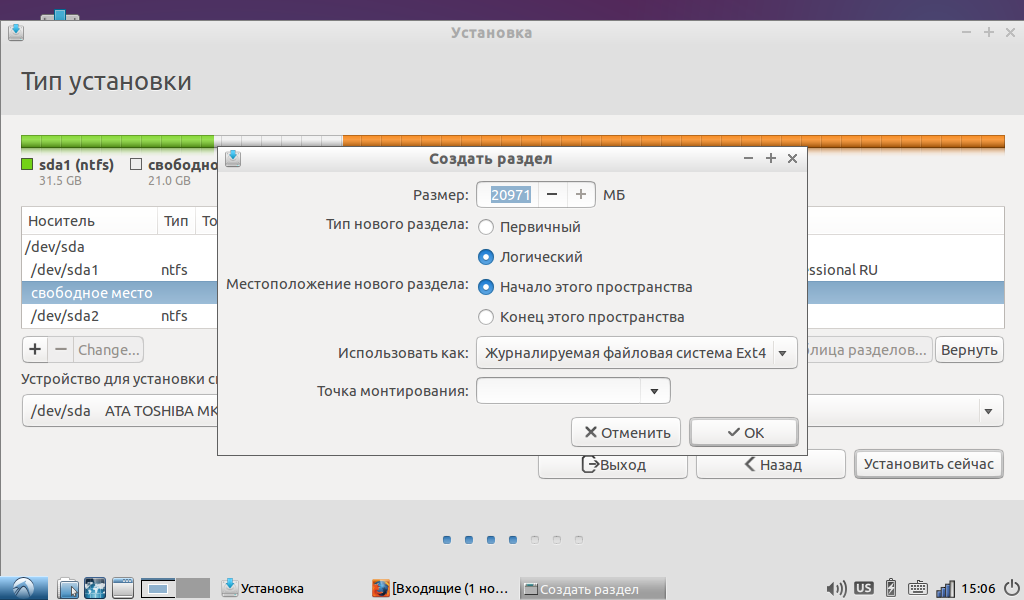Click the свободно white legend swatch
The width and height of the screenshot is (1024, 600).
tap(136, 164)
